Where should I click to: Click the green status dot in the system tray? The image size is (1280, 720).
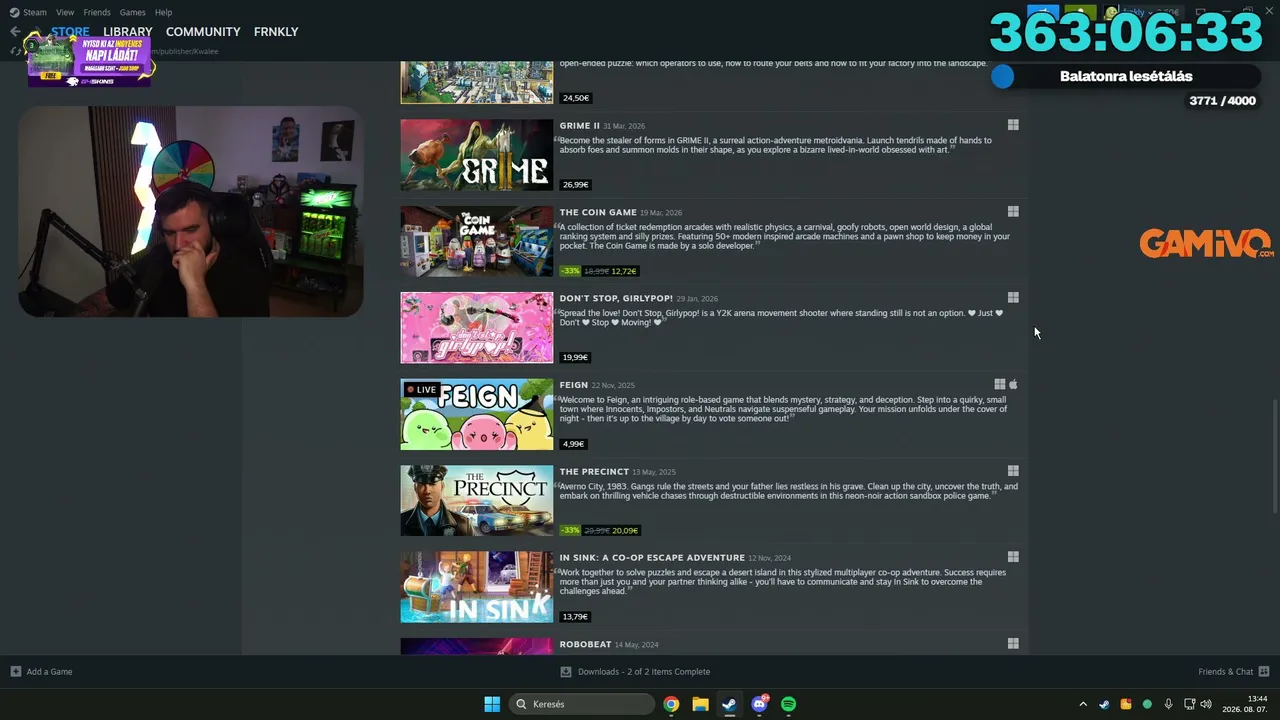pyautogui.click(x=1147, y=704)
